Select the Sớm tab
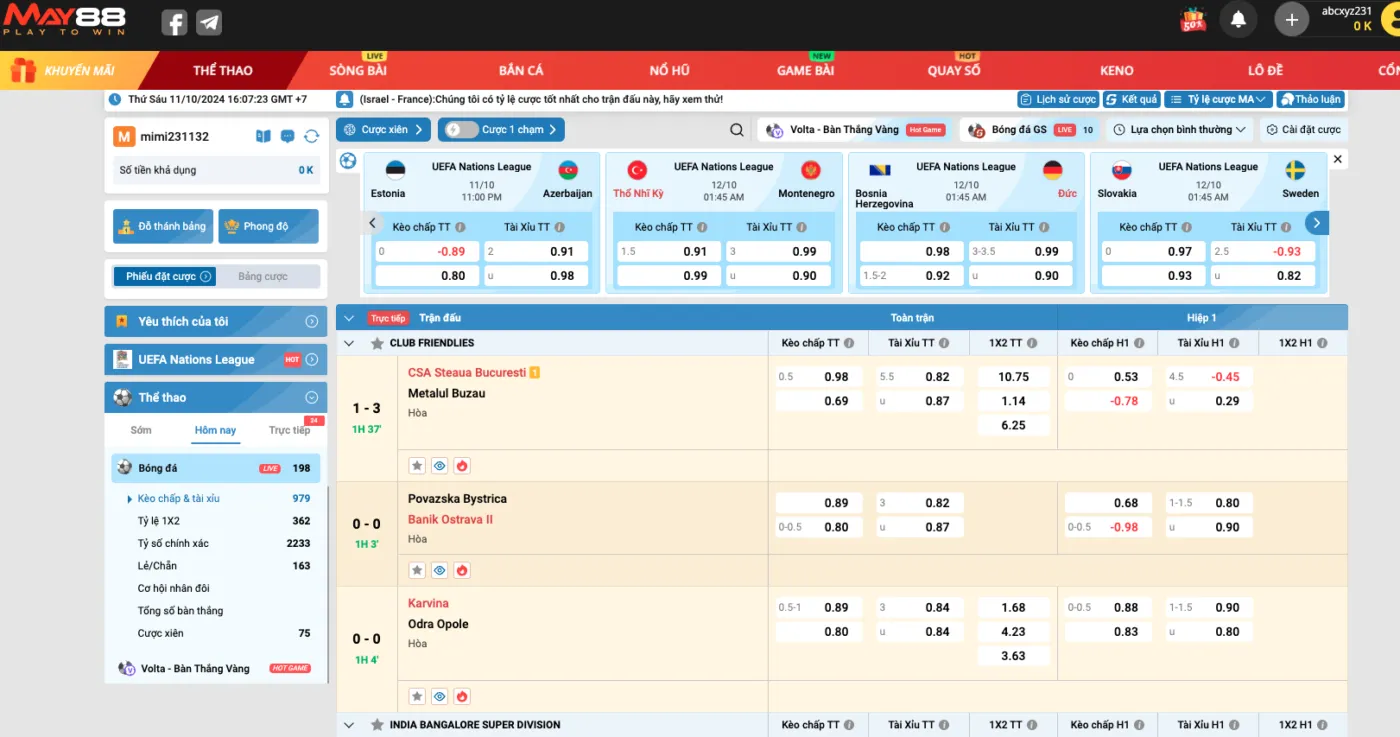Image resolution: width=1400 pixels, height=737 pixels. (x=141, y=430)
